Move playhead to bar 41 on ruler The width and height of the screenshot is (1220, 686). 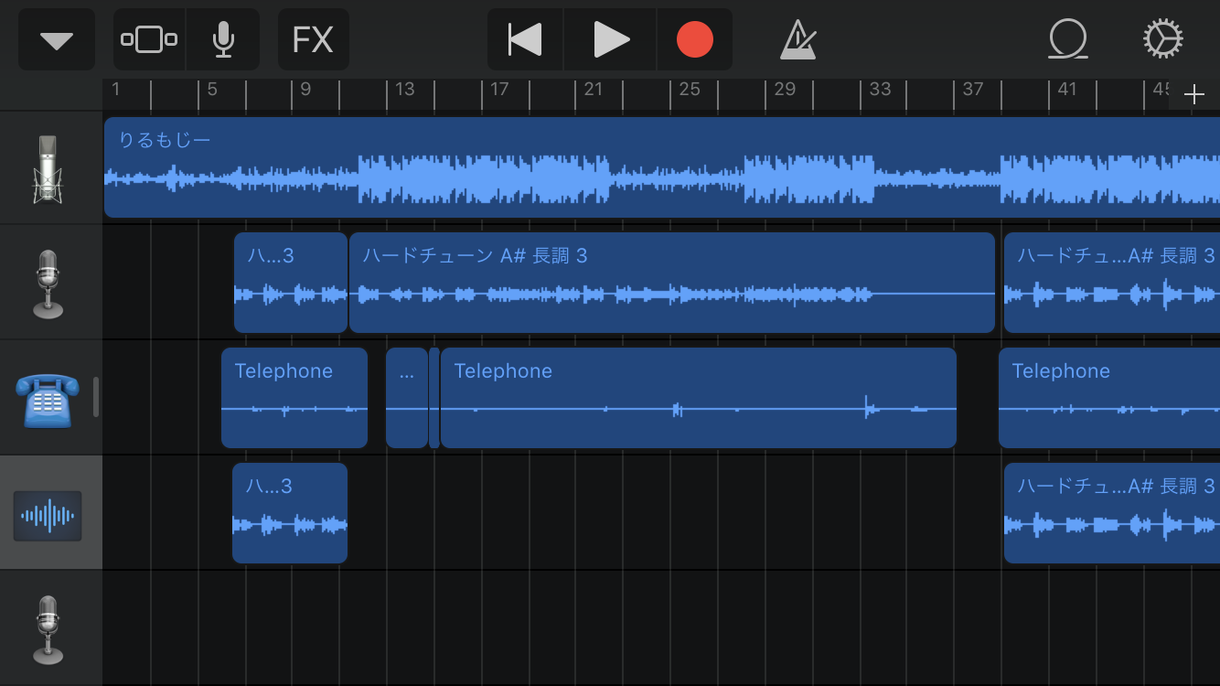(1067, 90)
